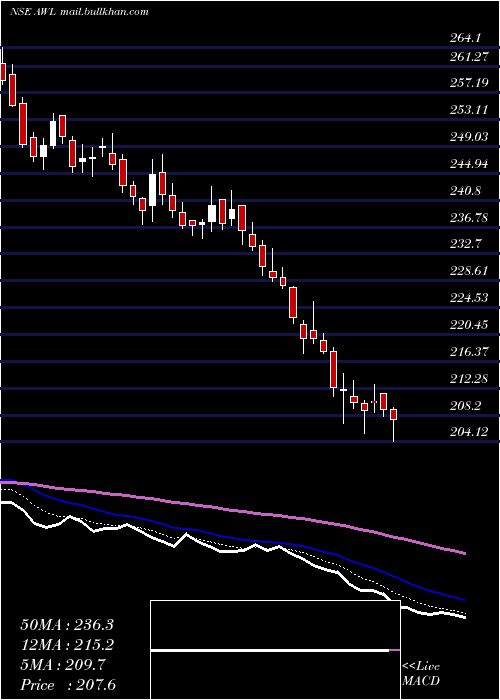The width and height of the screenshot is (500, 700).
Task: Select the 232.7 price level label
Action: [x=466, y=244]
